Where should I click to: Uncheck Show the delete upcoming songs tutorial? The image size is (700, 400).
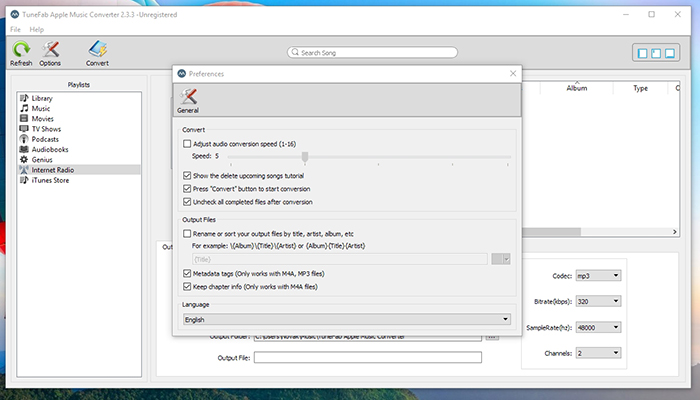pos(187,175)
